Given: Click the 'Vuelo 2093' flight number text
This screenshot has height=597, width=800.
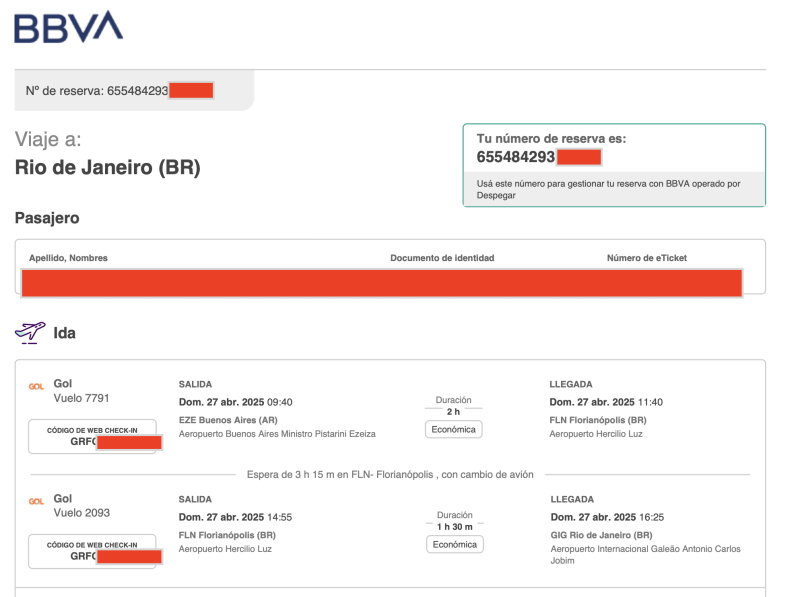Looking at the screenshot, I should [81, 513].
